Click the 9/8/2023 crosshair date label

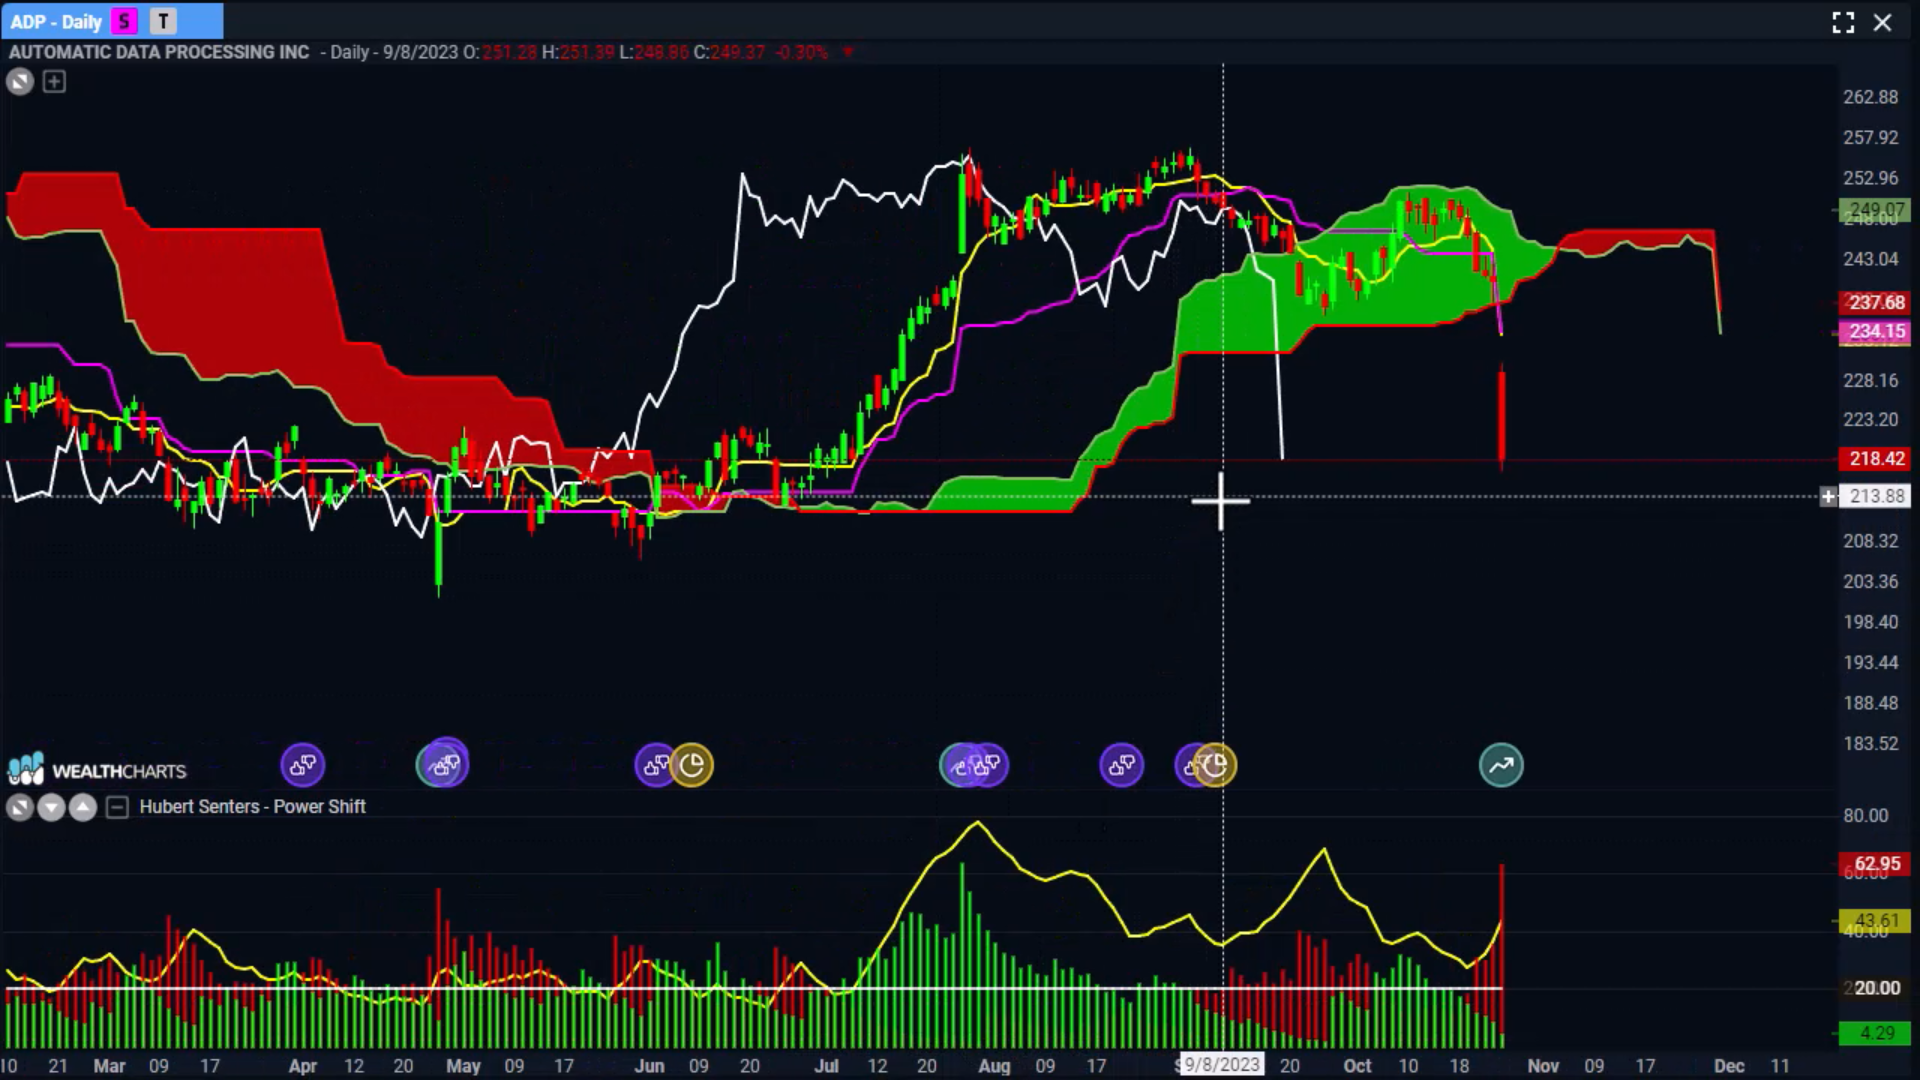click(x=1221, y=1065)
